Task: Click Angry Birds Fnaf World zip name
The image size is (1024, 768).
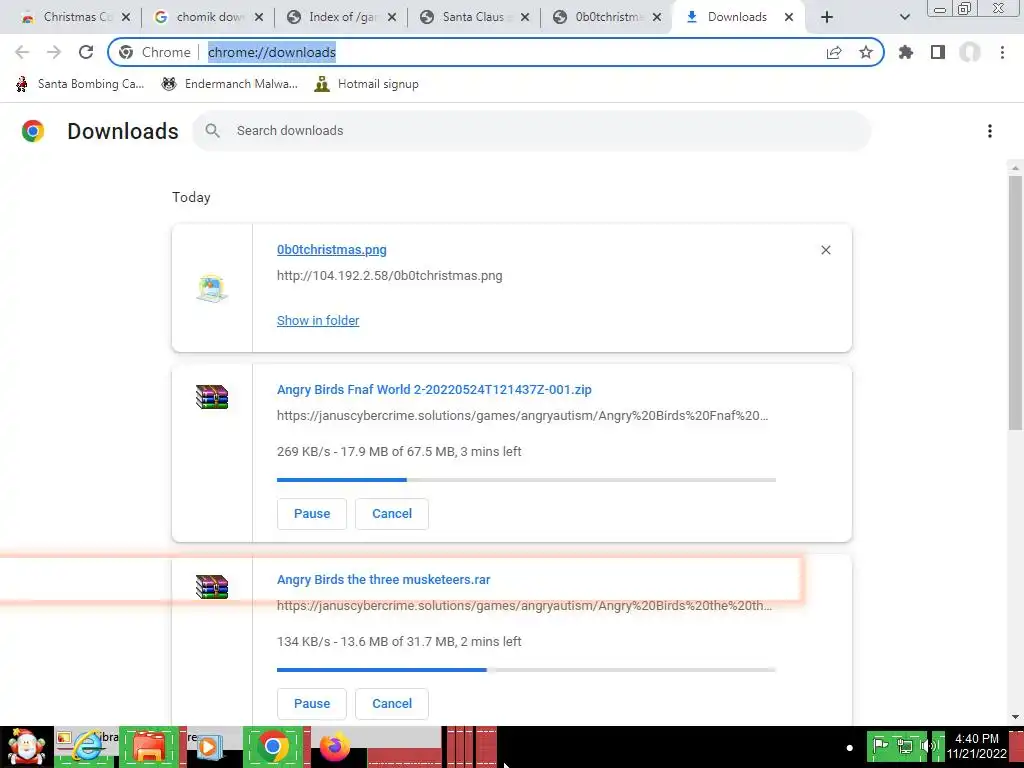Action: coord(434,390)
